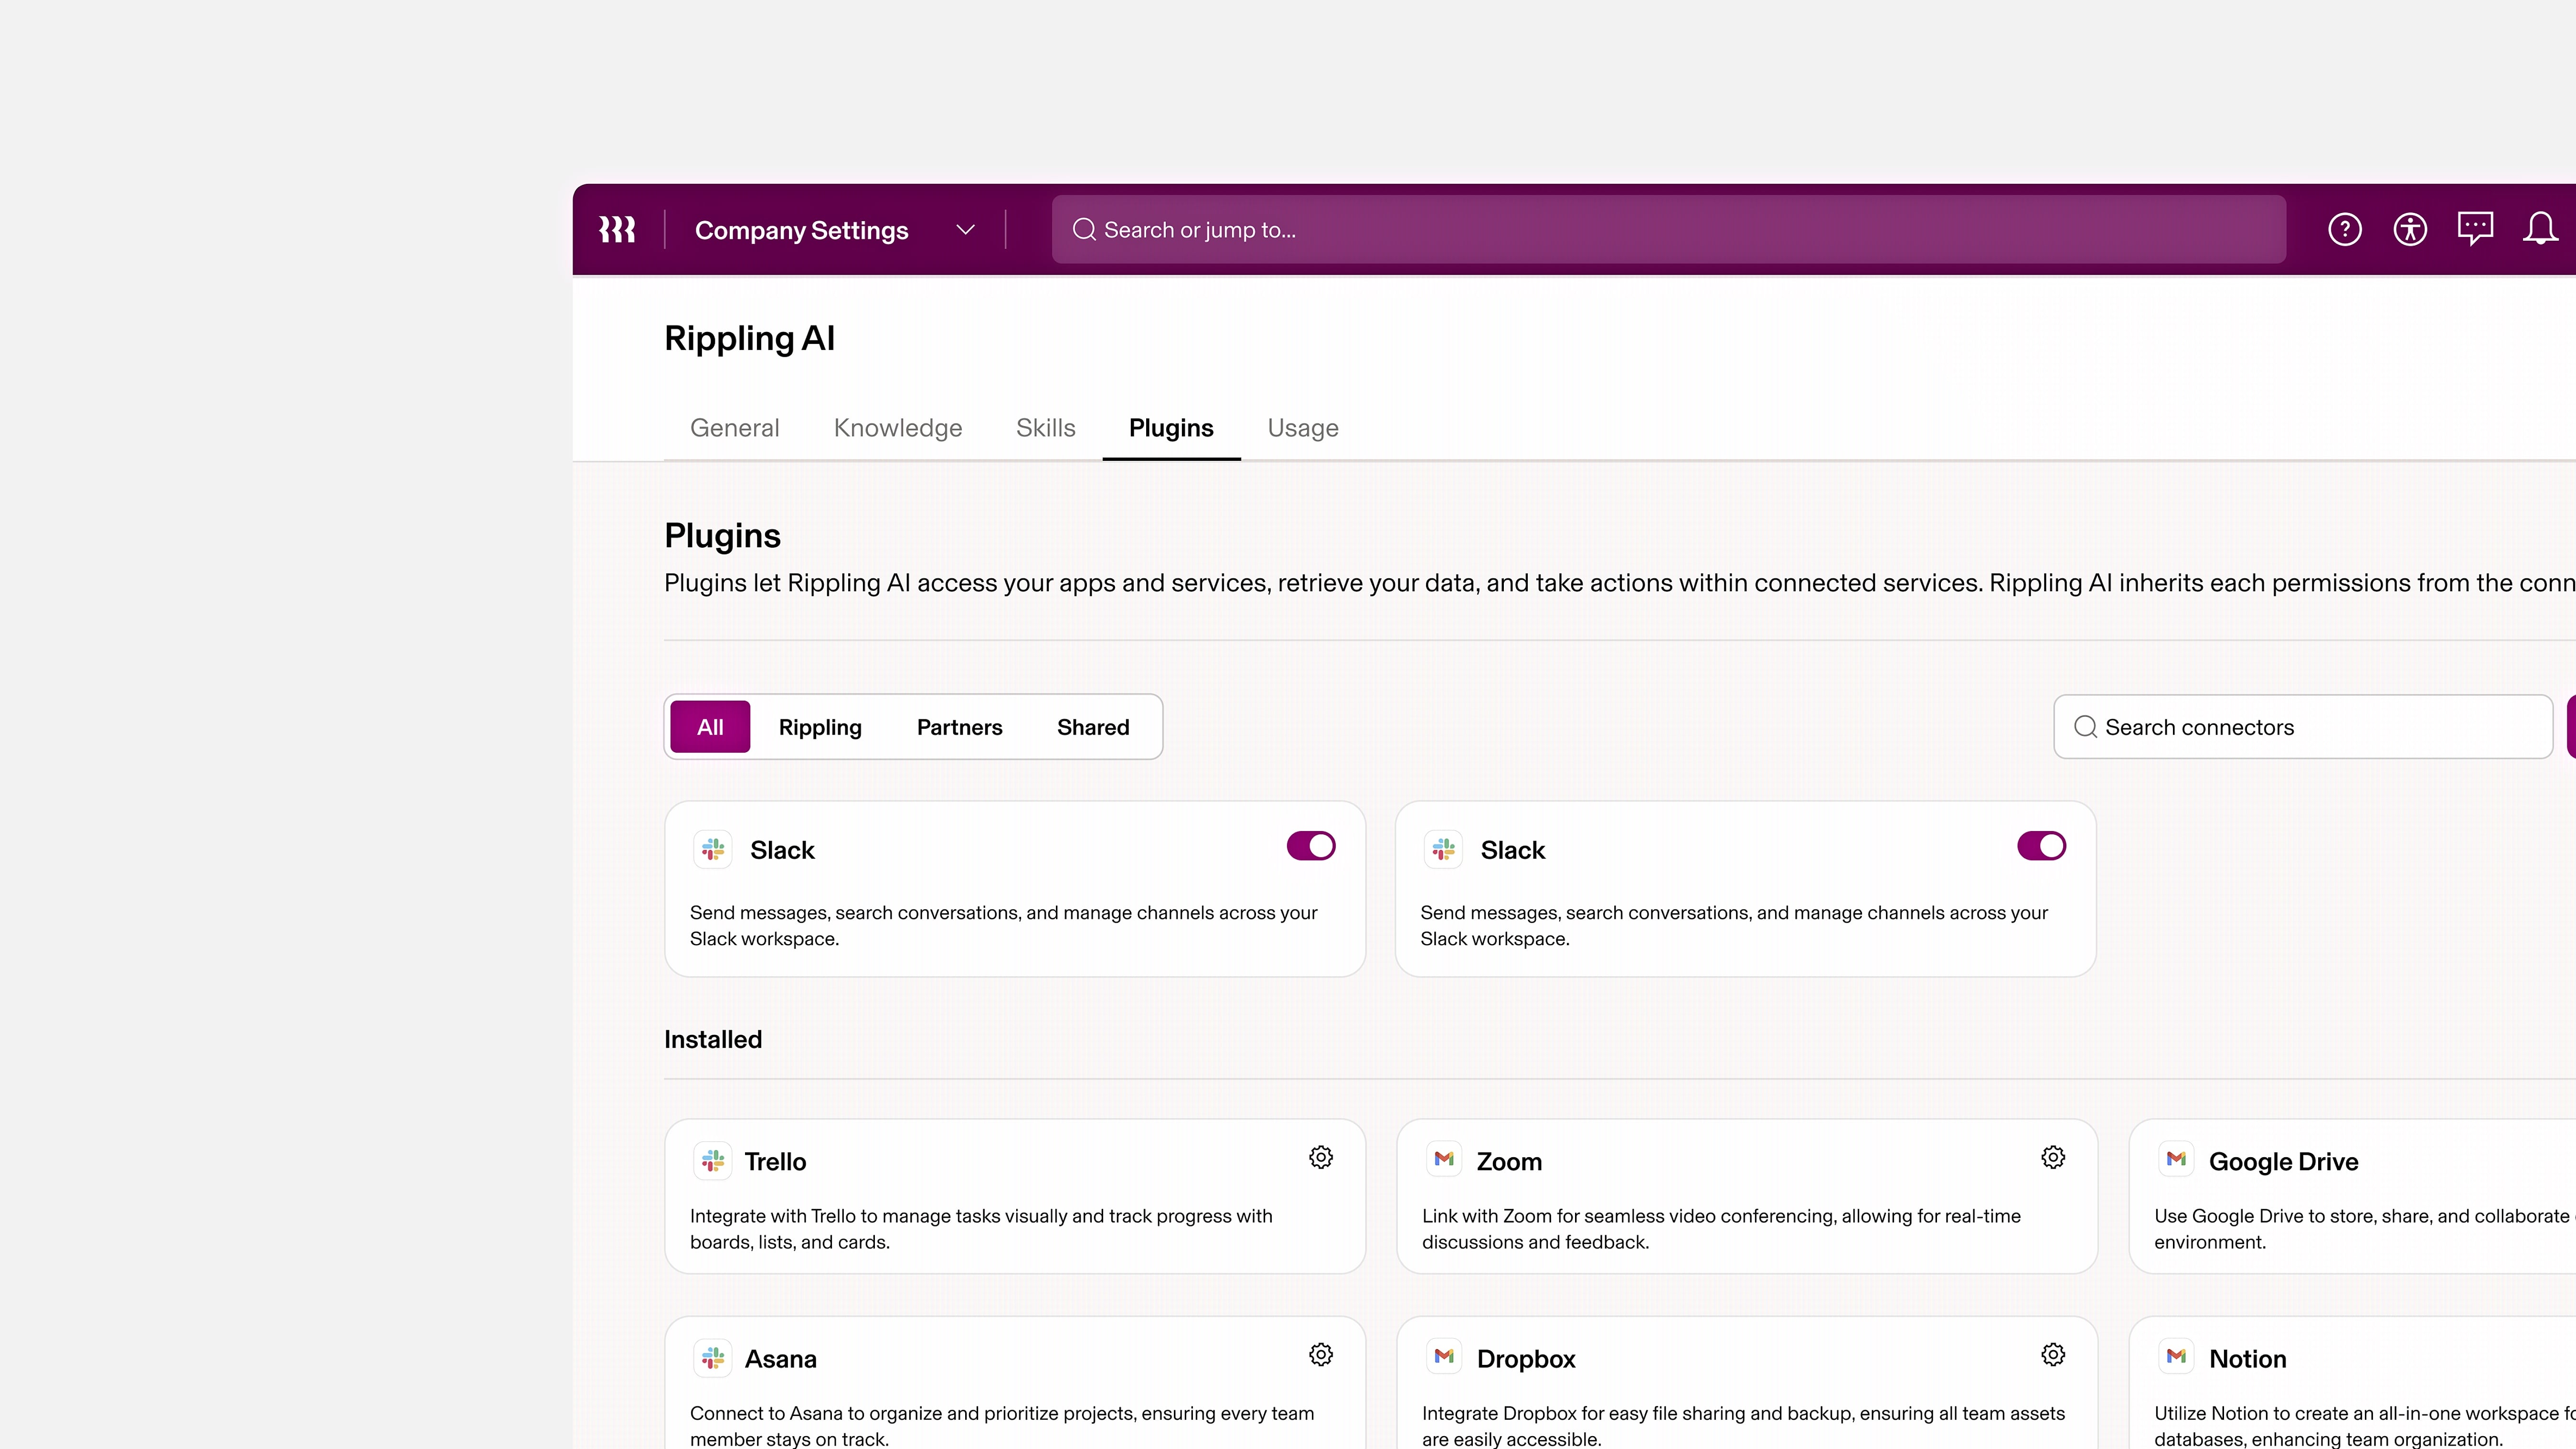Filter plugins by Rippling
The width and height of the screenshot is (2576, 1449).
[x=820, y=727]
